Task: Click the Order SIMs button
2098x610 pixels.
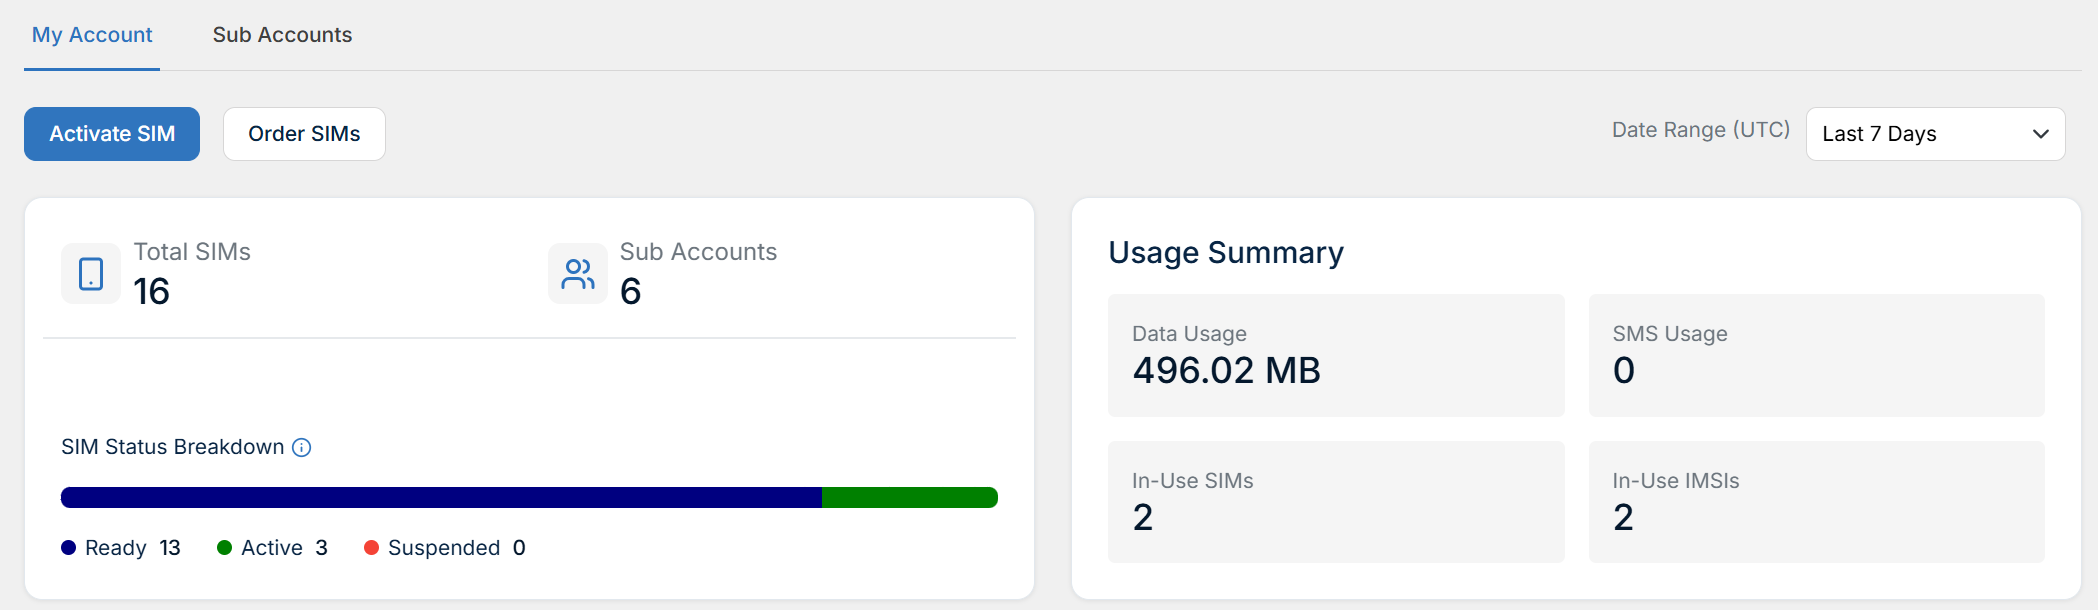Action: click(304, 134)
